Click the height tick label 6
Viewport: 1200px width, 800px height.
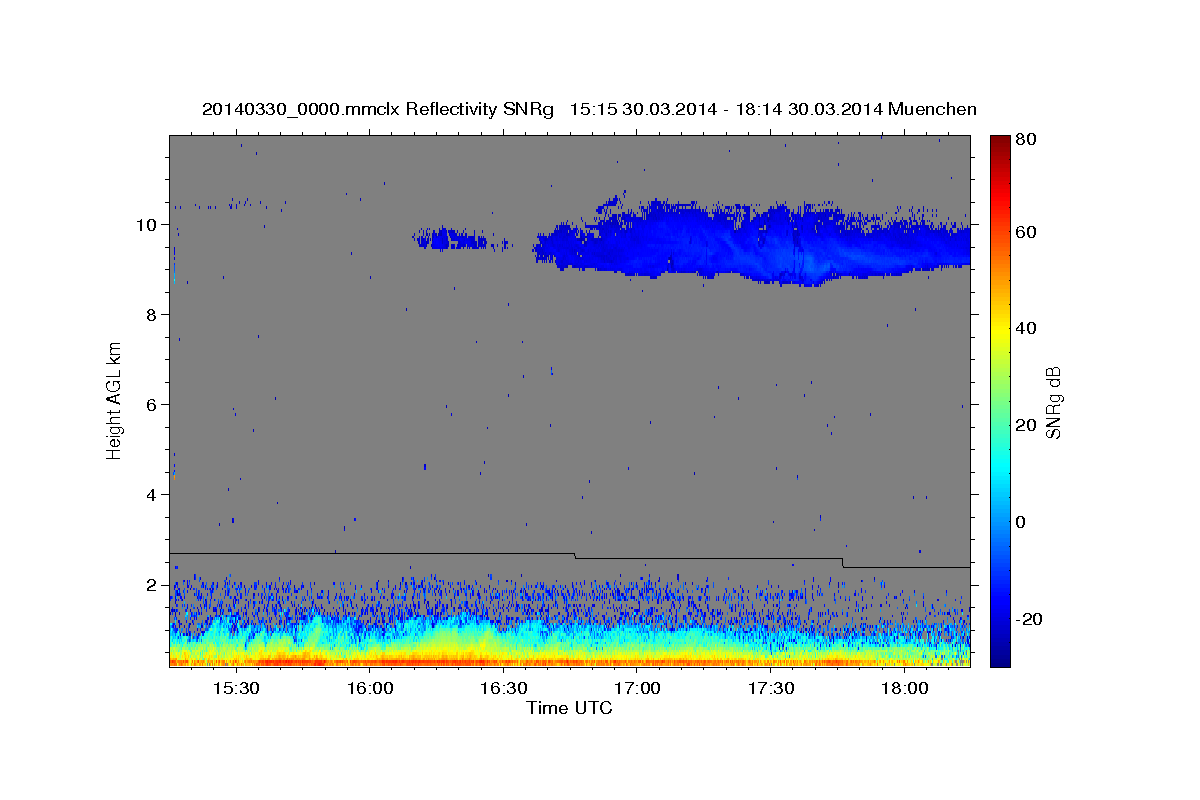[152, 404]
